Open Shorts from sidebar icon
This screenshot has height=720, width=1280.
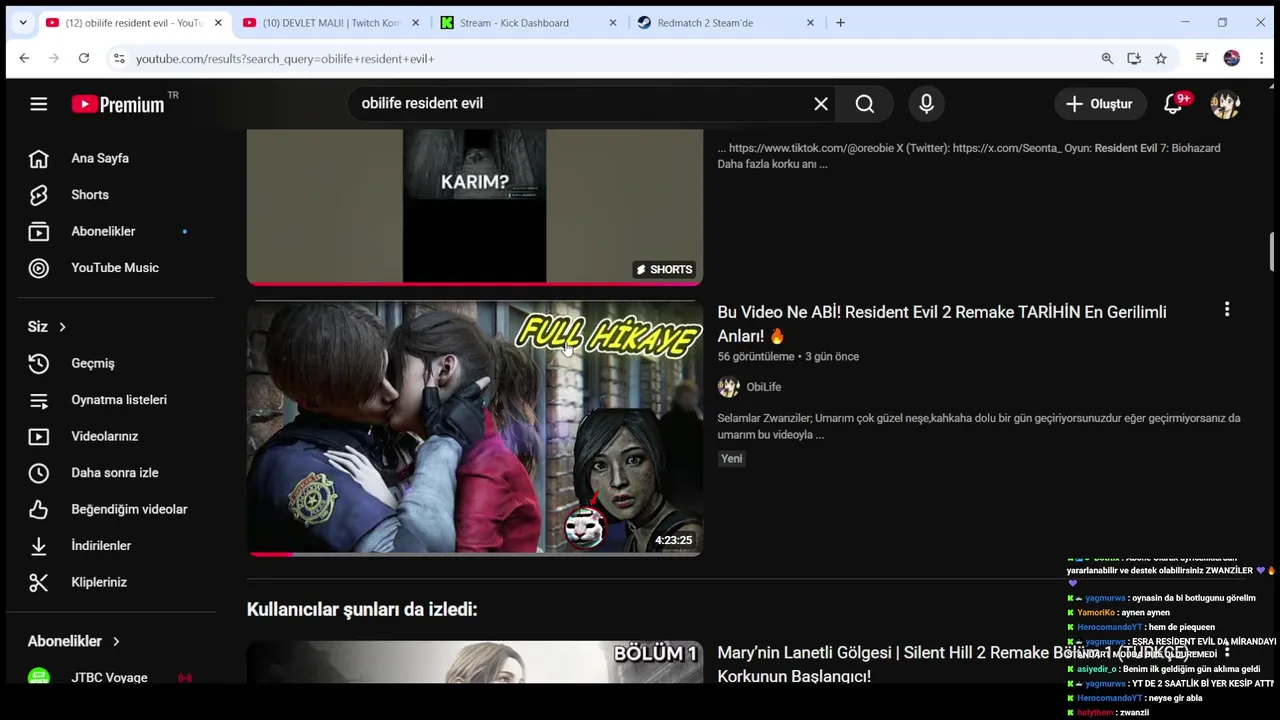pyautogui.click(x=38, y=195)
